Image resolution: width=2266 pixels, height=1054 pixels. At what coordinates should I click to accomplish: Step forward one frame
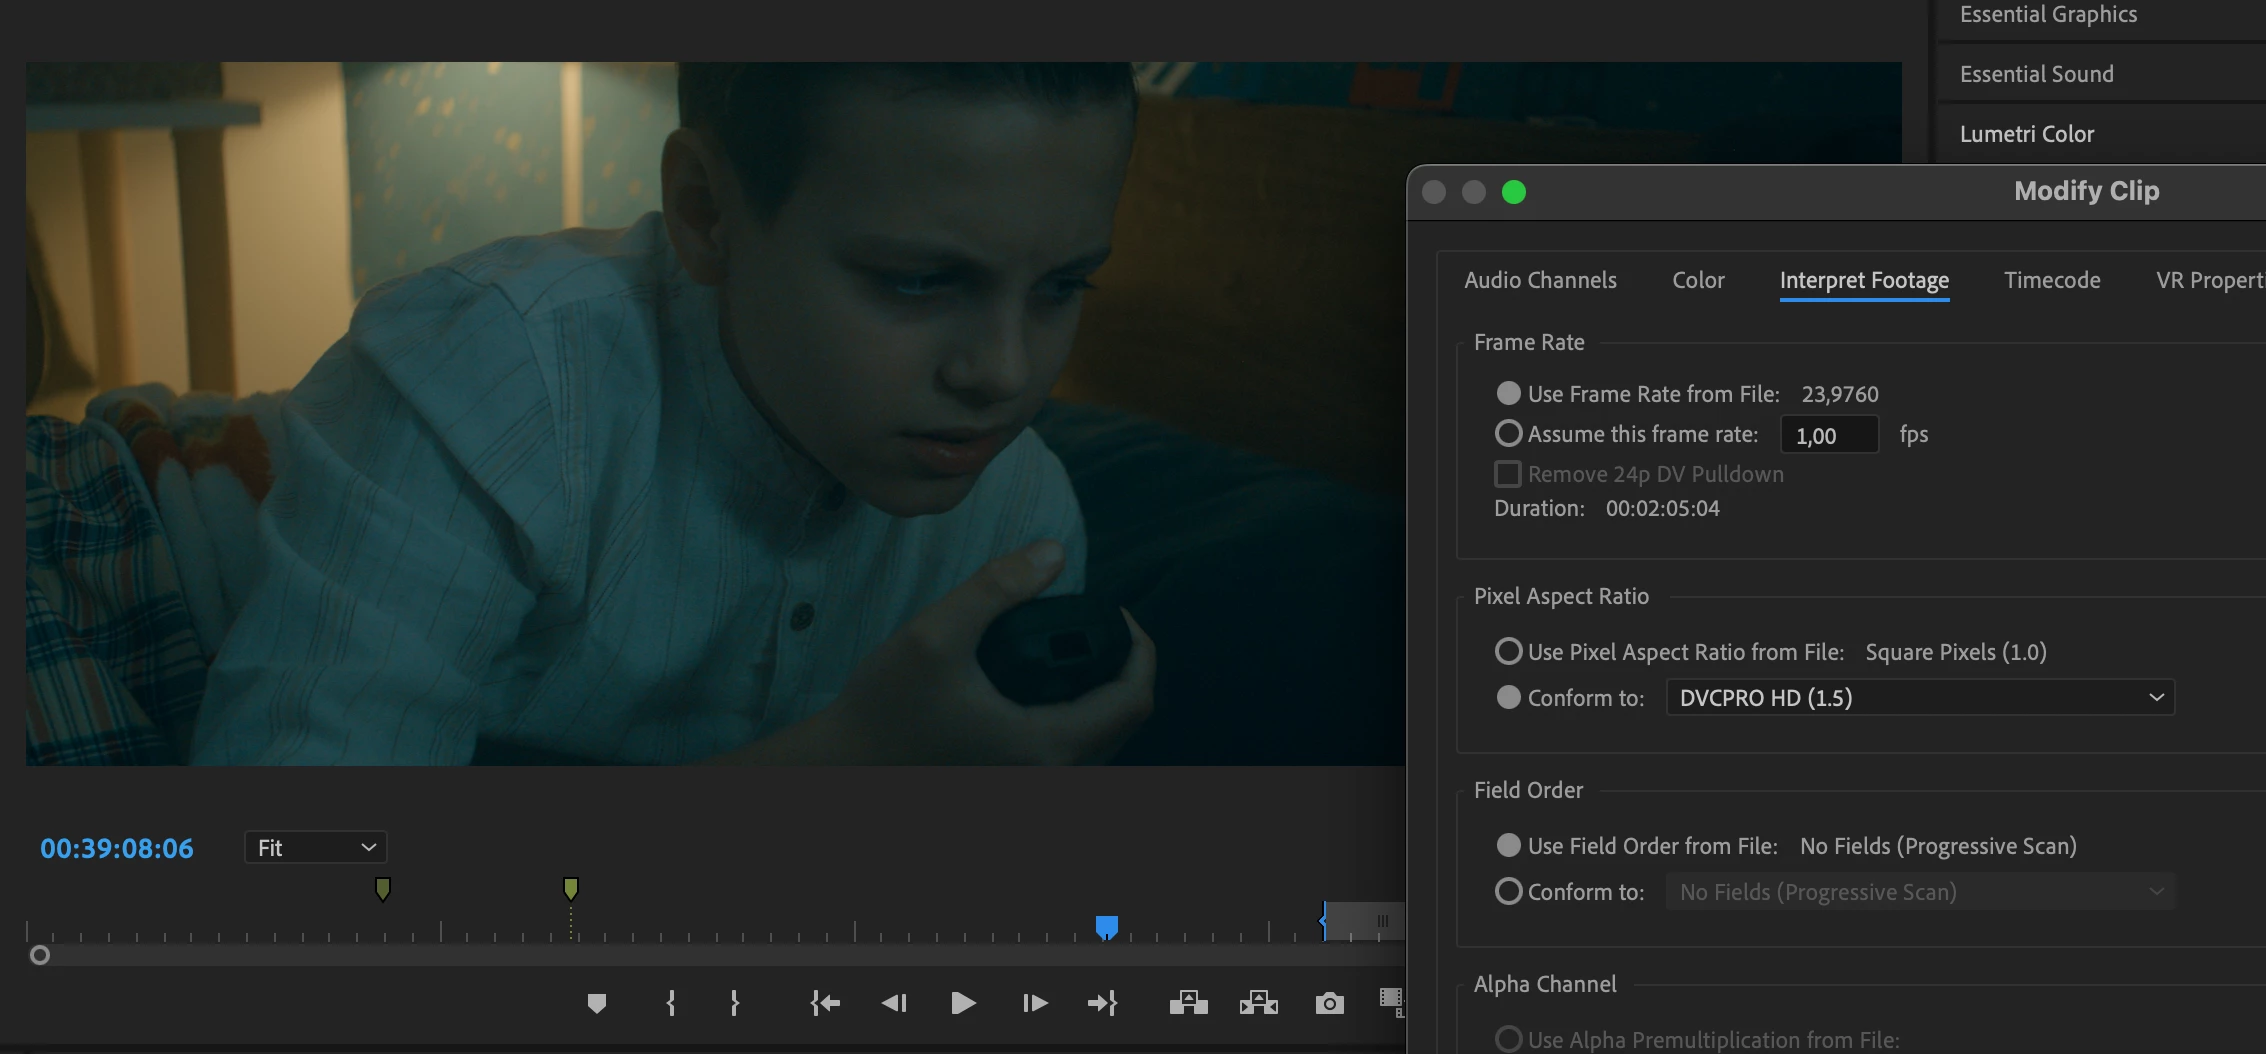point(1035,1003)
